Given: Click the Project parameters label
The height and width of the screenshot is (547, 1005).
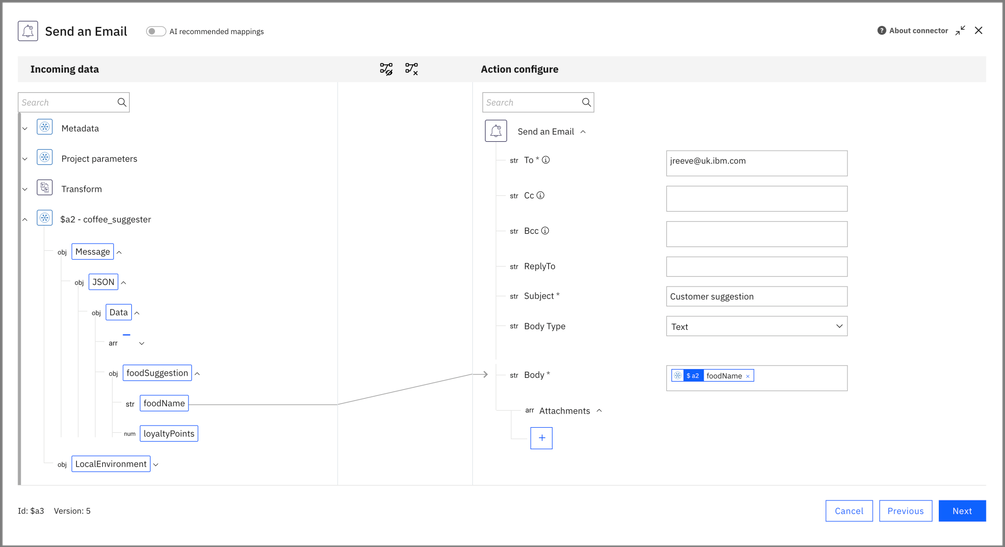Looking at the screenshot, I should coord(99,158).
